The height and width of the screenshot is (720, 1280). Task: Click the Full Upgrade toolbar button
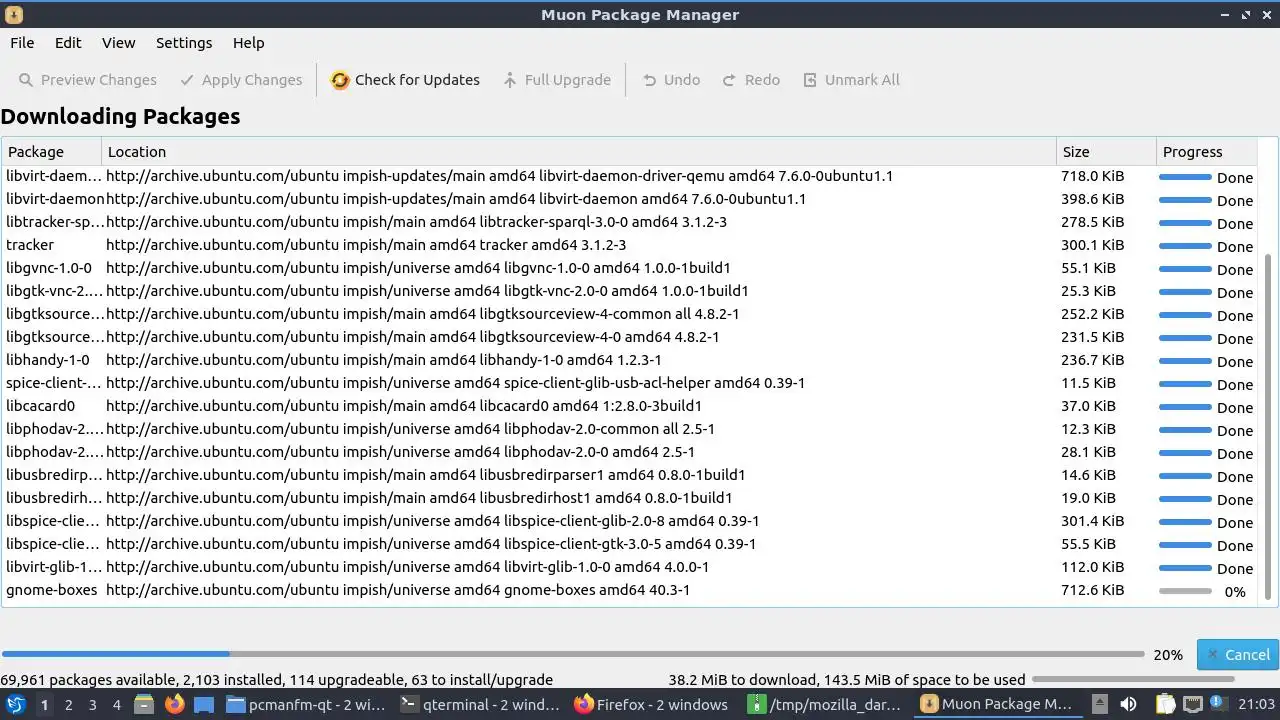(x=557, y=80)
